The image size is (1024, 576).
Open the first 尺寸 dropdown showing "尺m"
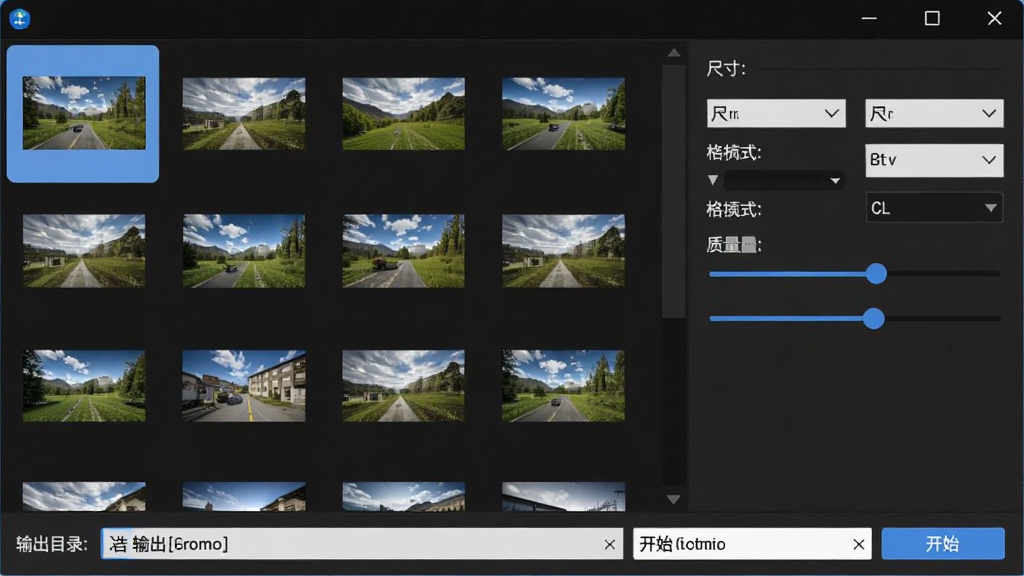pos(776,114)
